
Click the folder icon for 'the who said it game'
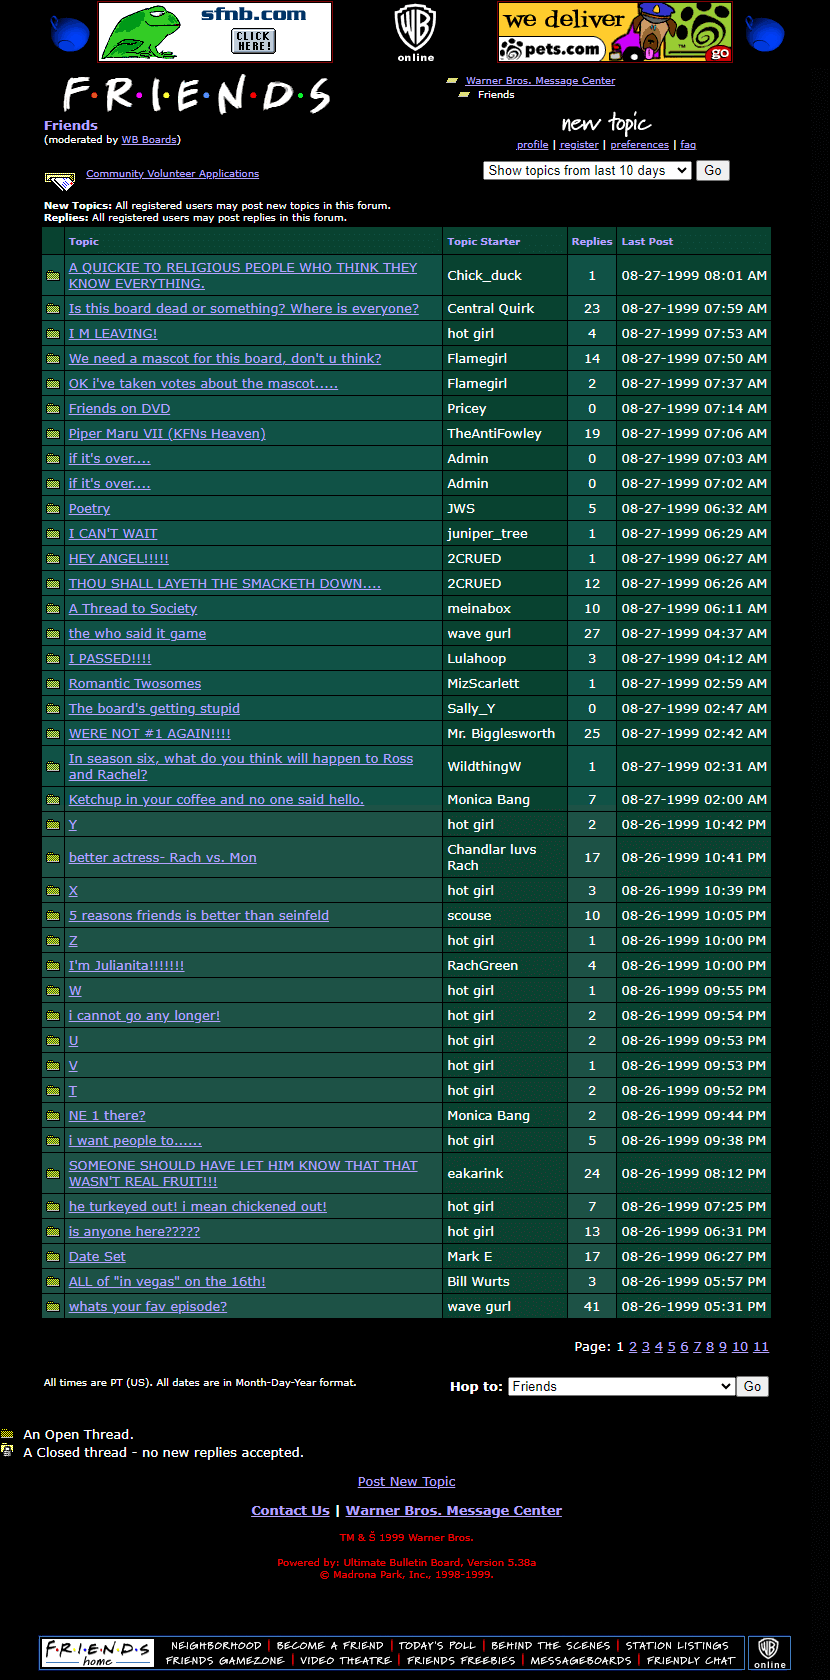coord(53,634)
